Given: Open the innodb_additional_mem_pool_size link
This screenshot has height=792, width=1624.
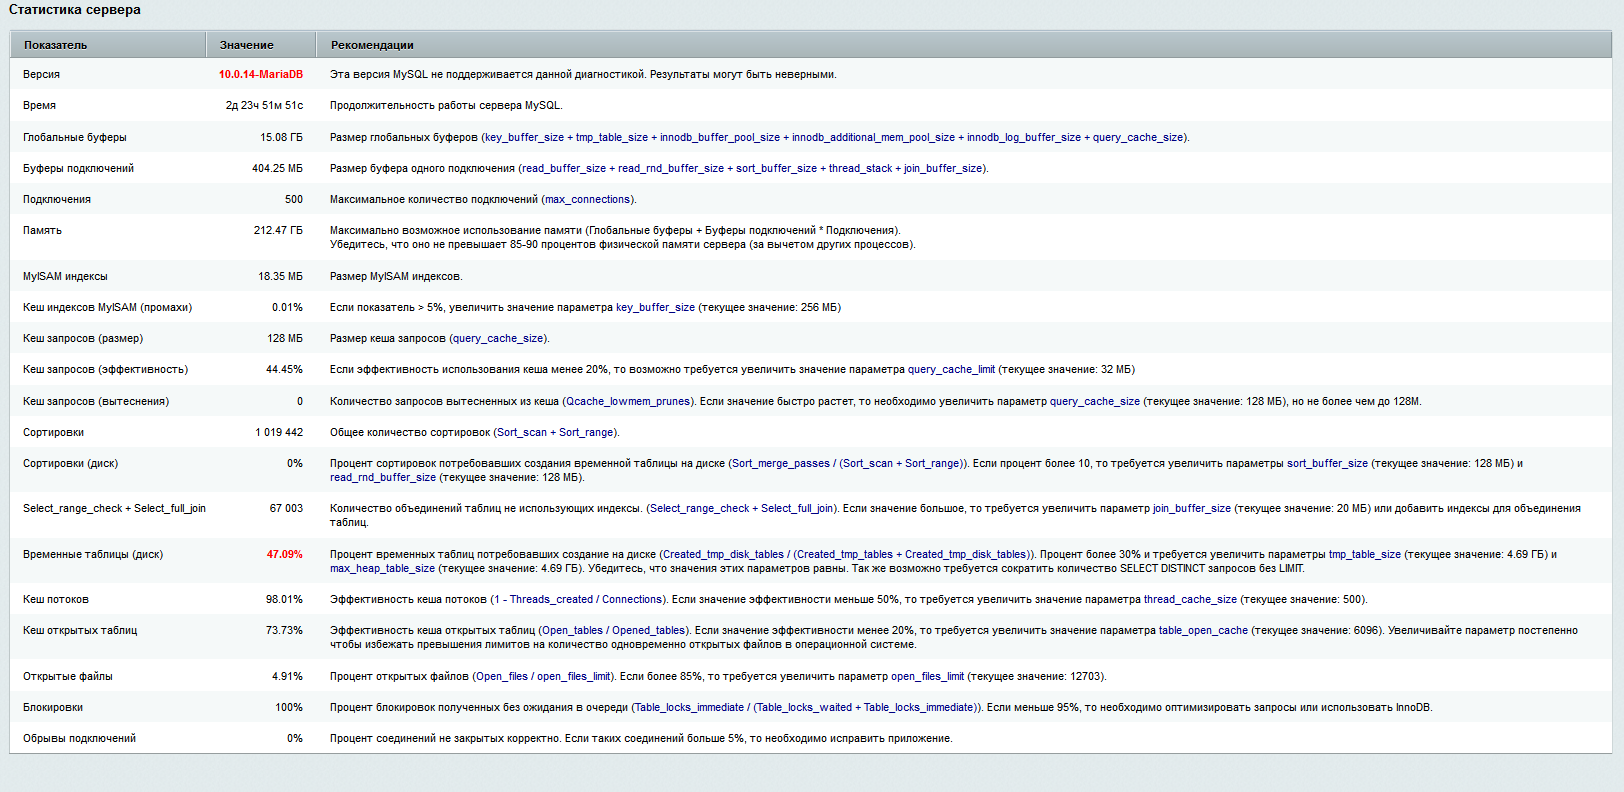Looking at the screenshot, I should pos(873,137).
